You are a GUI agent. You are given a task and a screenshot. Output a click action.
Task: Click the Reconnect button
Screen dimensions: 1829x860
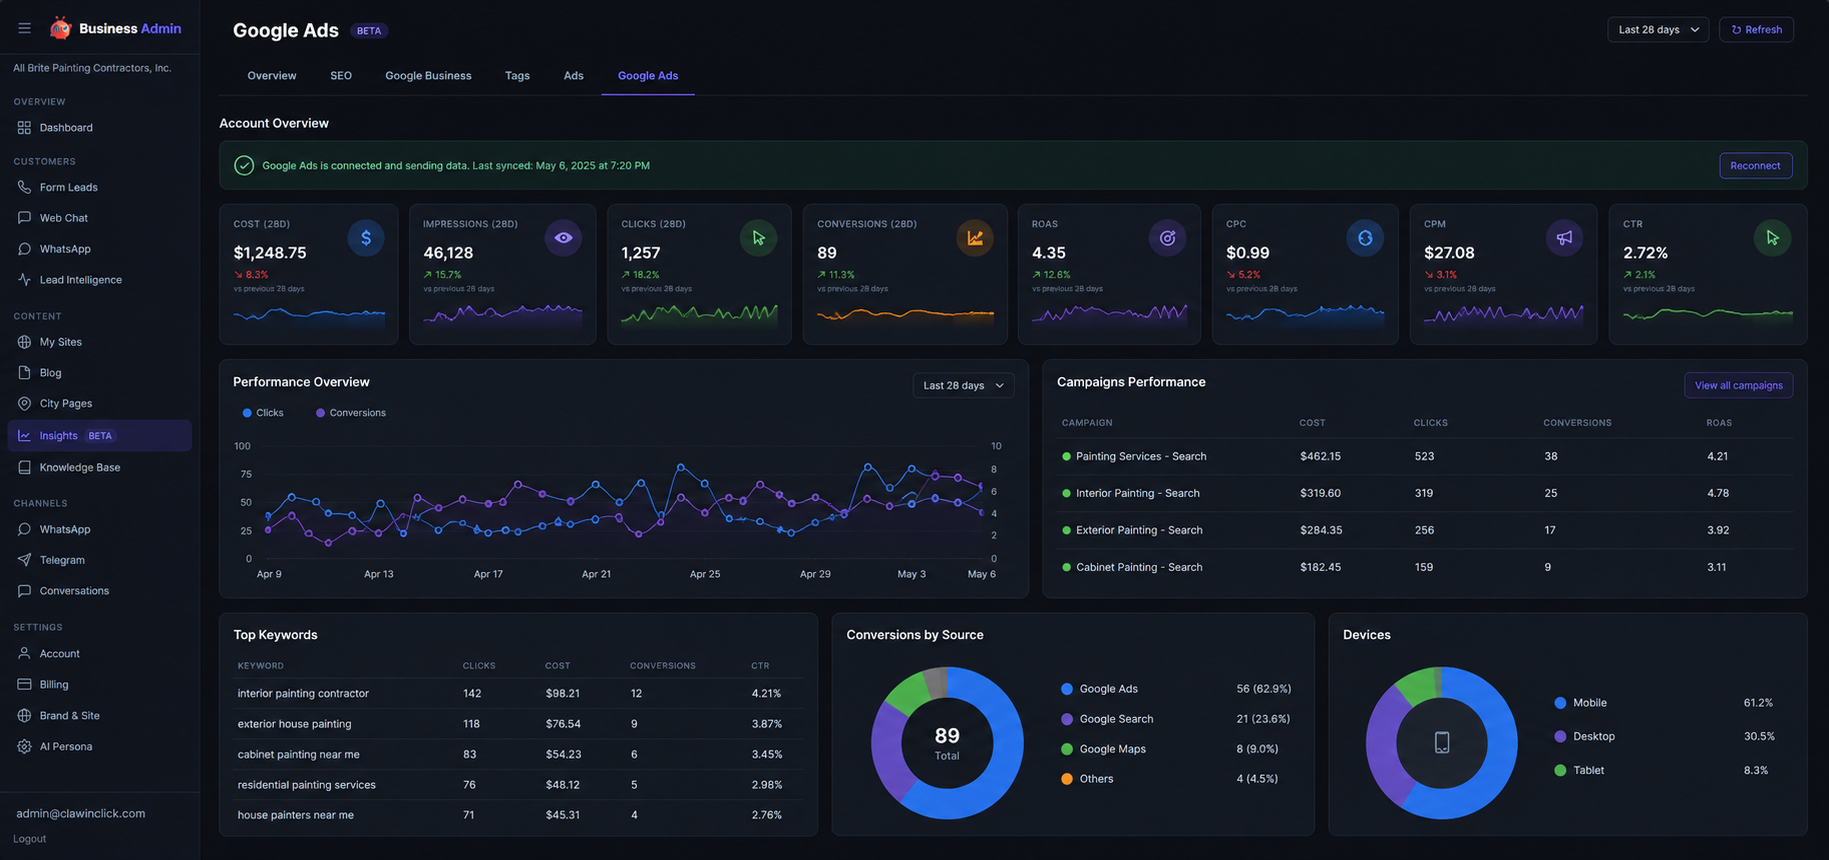pyautogui.click(x=1755, y=166)
